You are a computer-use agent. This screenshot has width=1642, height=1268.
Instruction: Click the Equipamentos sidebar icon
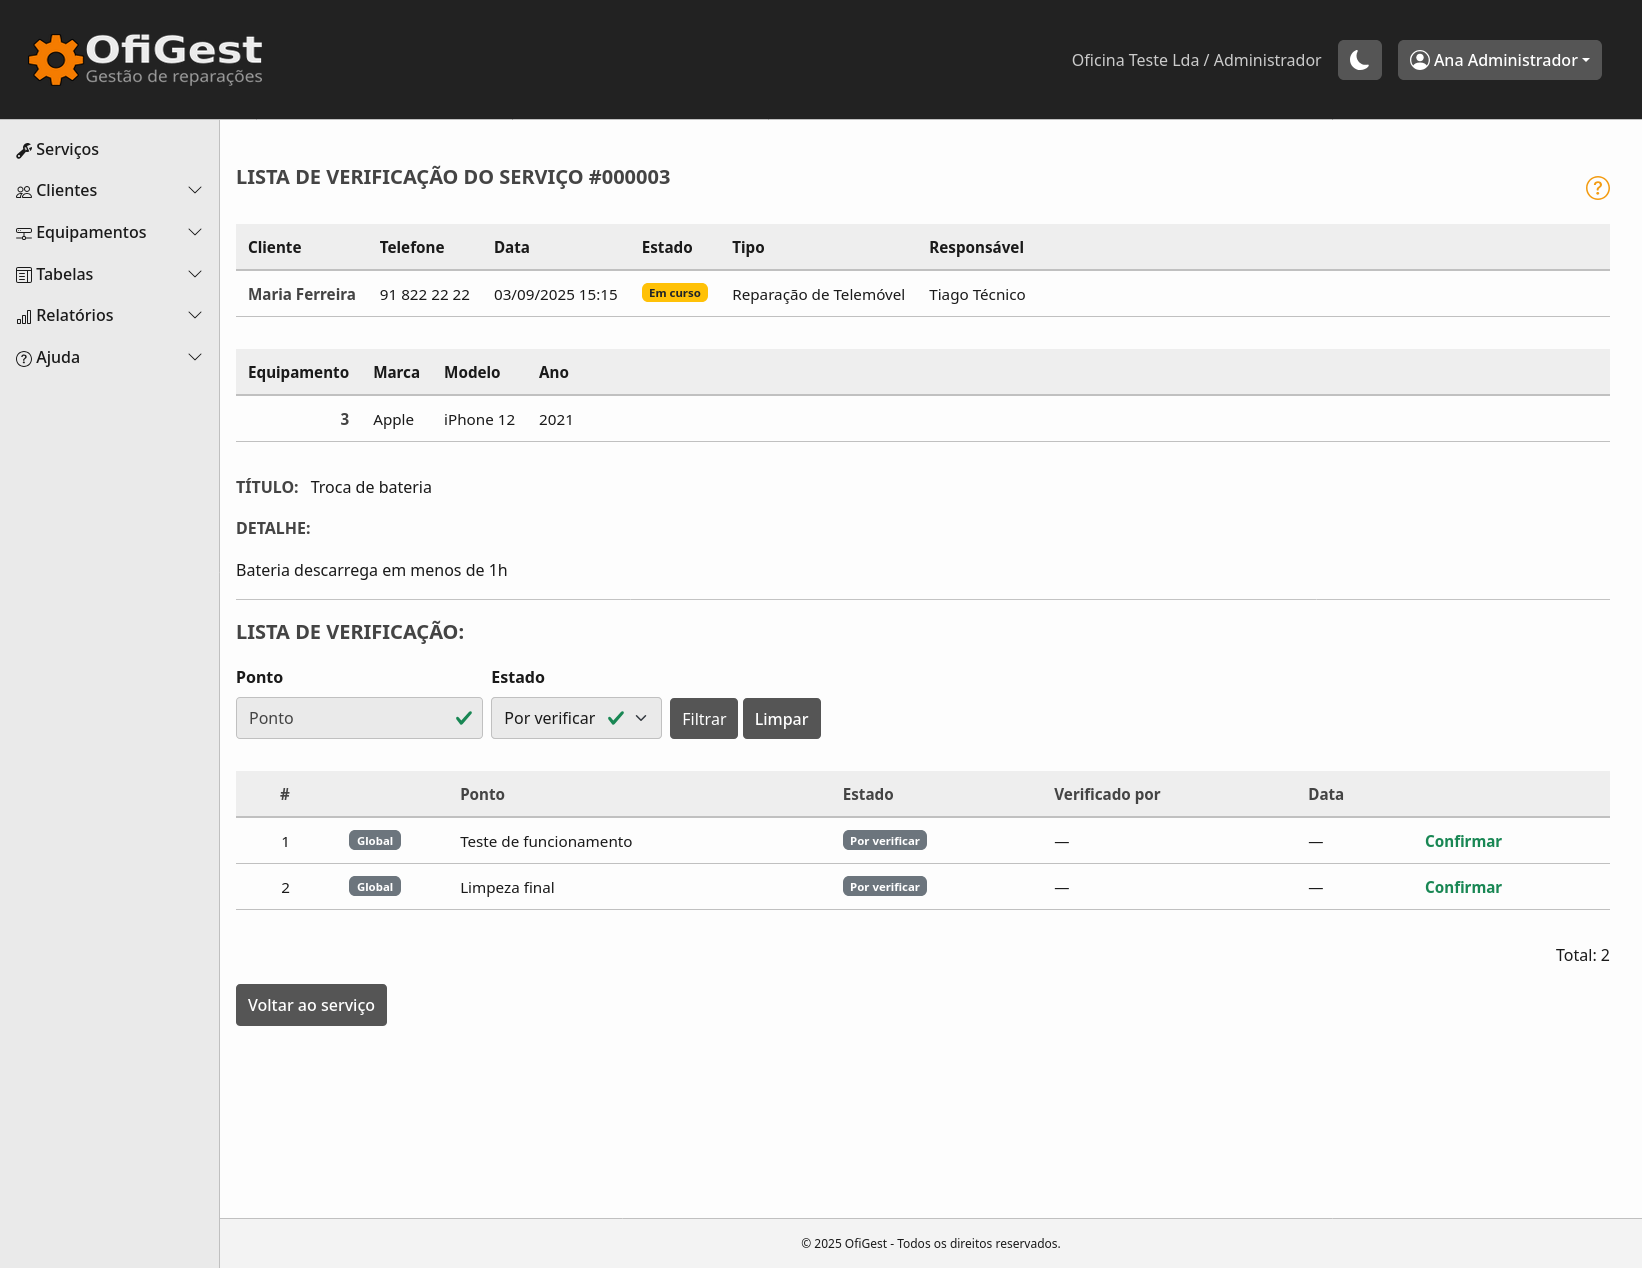click(x=24, y=233)
